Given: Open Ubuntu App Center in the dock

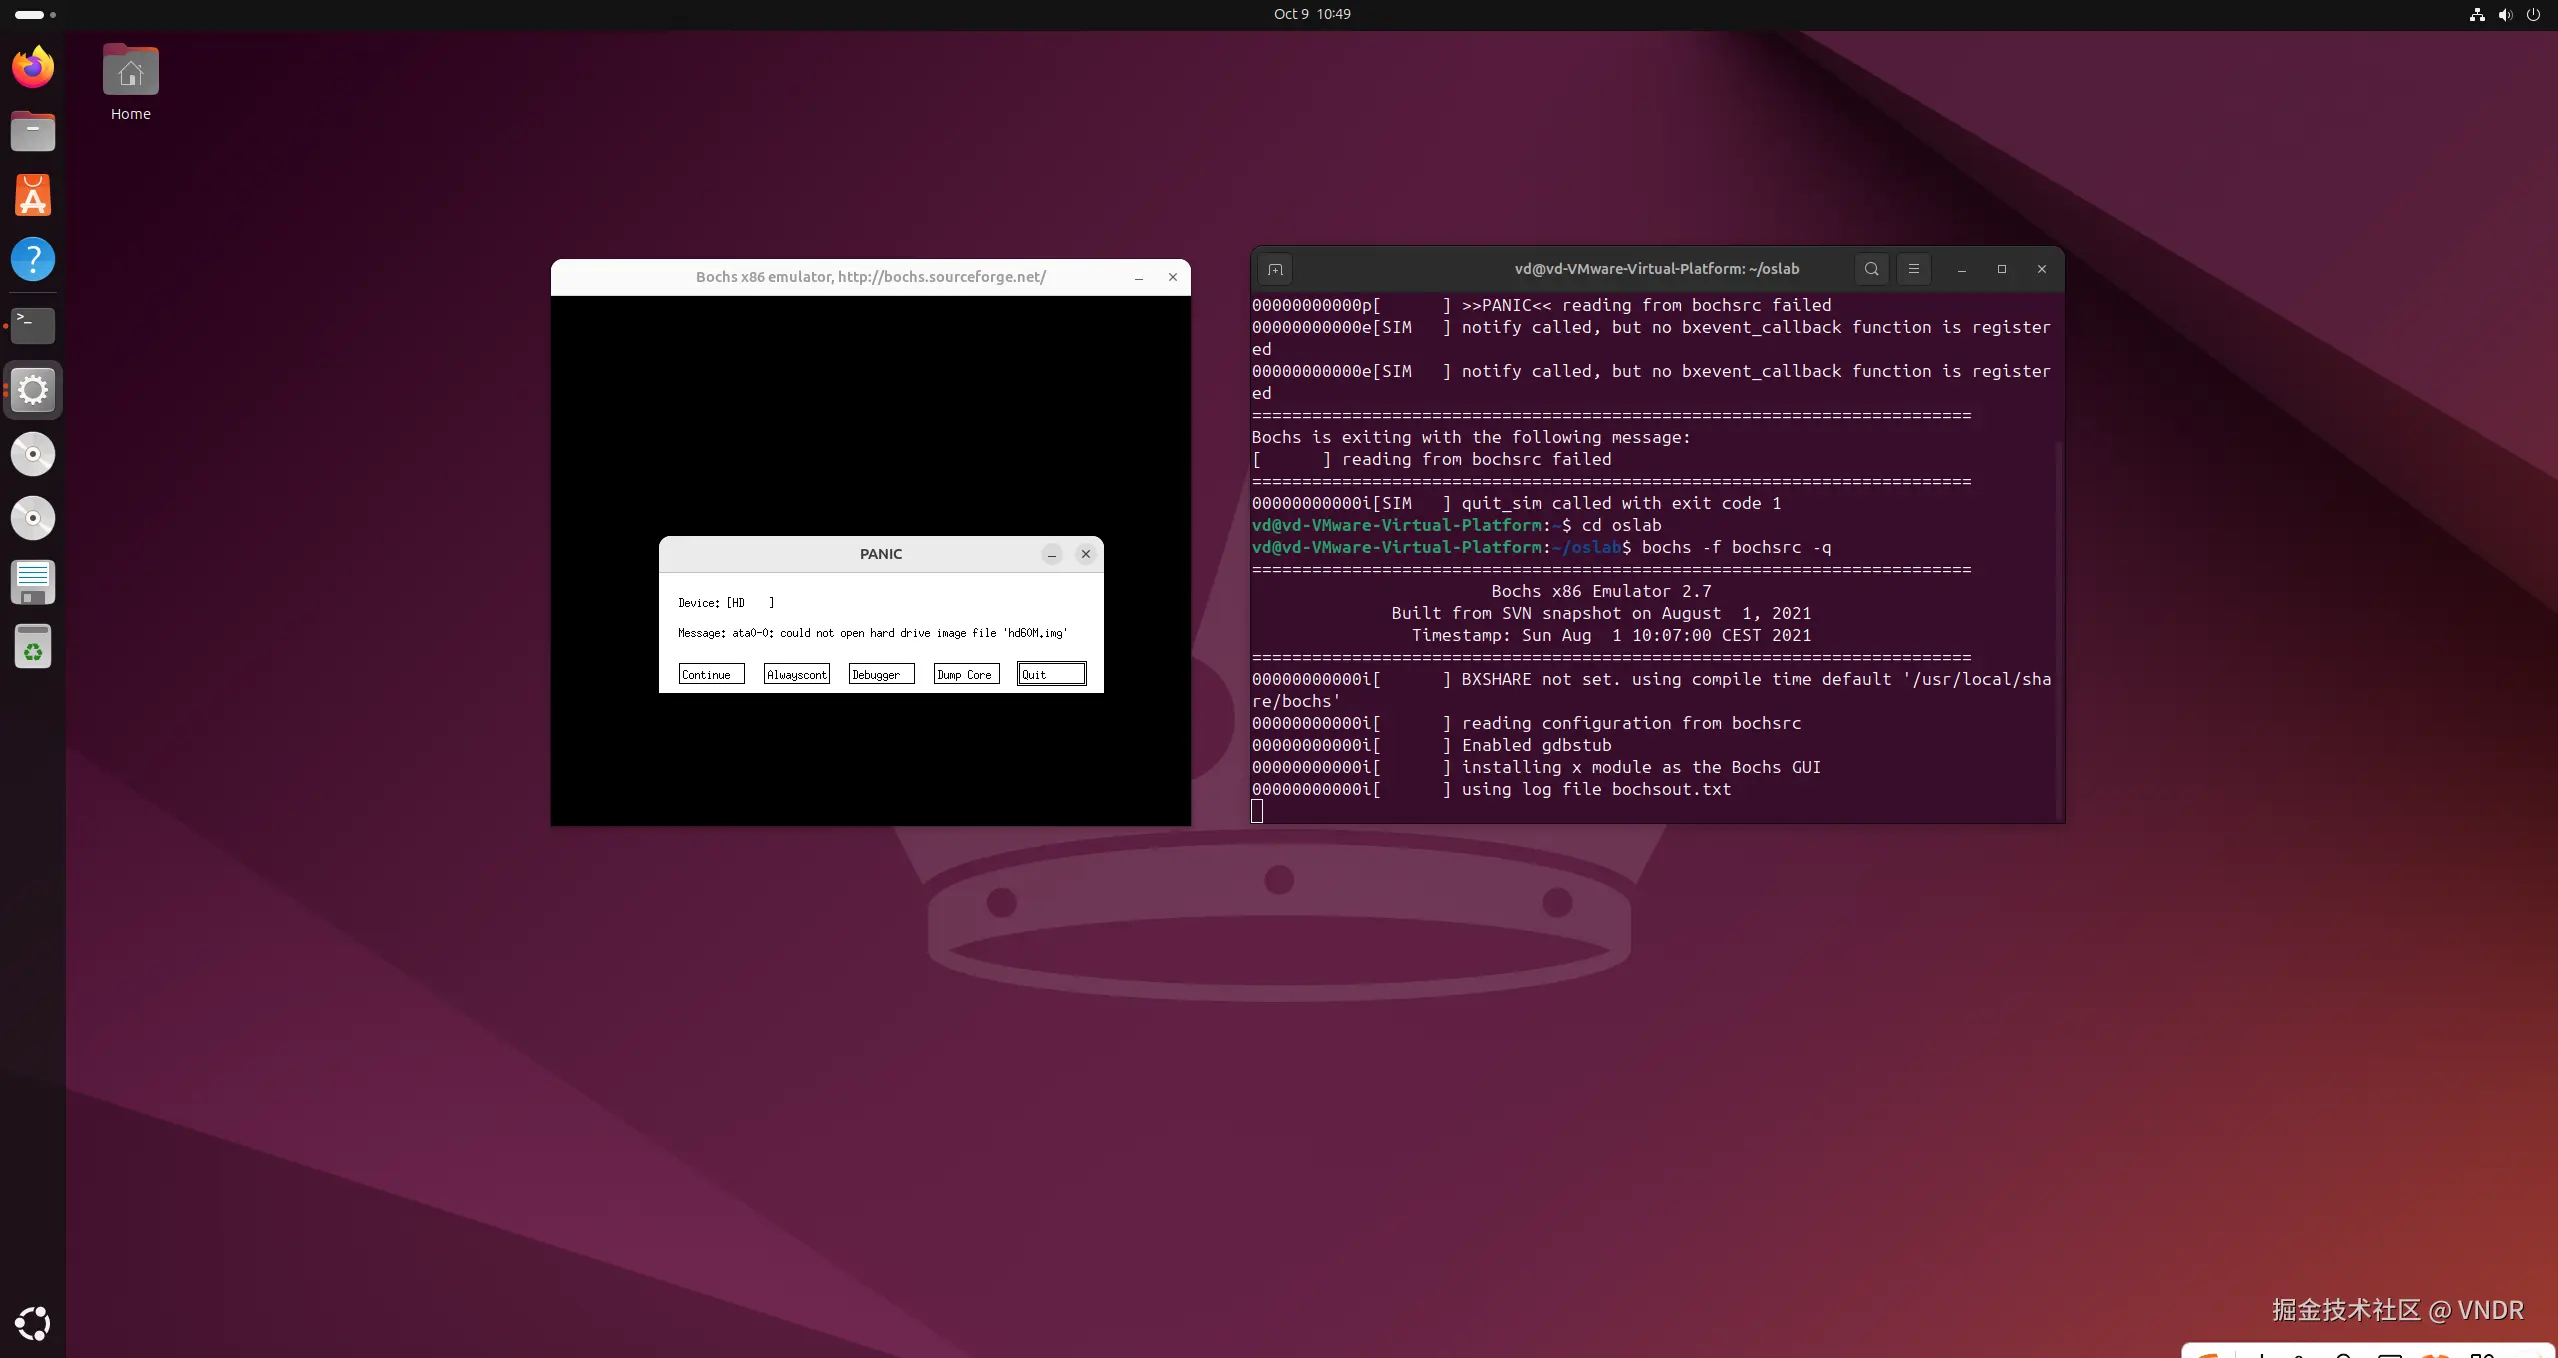Looking at the screenshot, I should click(33, 195).
